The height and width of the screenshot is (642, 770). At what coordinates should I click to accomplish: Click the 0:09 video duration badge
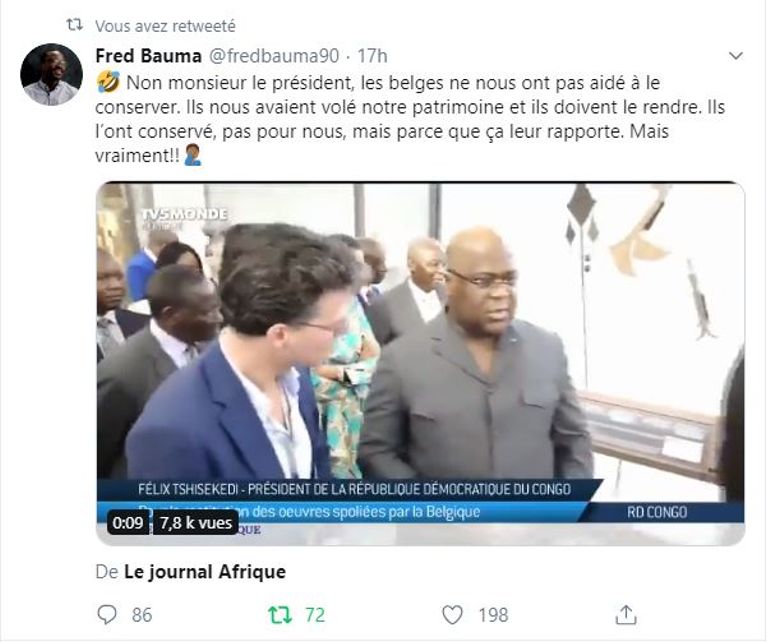click(128, 523)
